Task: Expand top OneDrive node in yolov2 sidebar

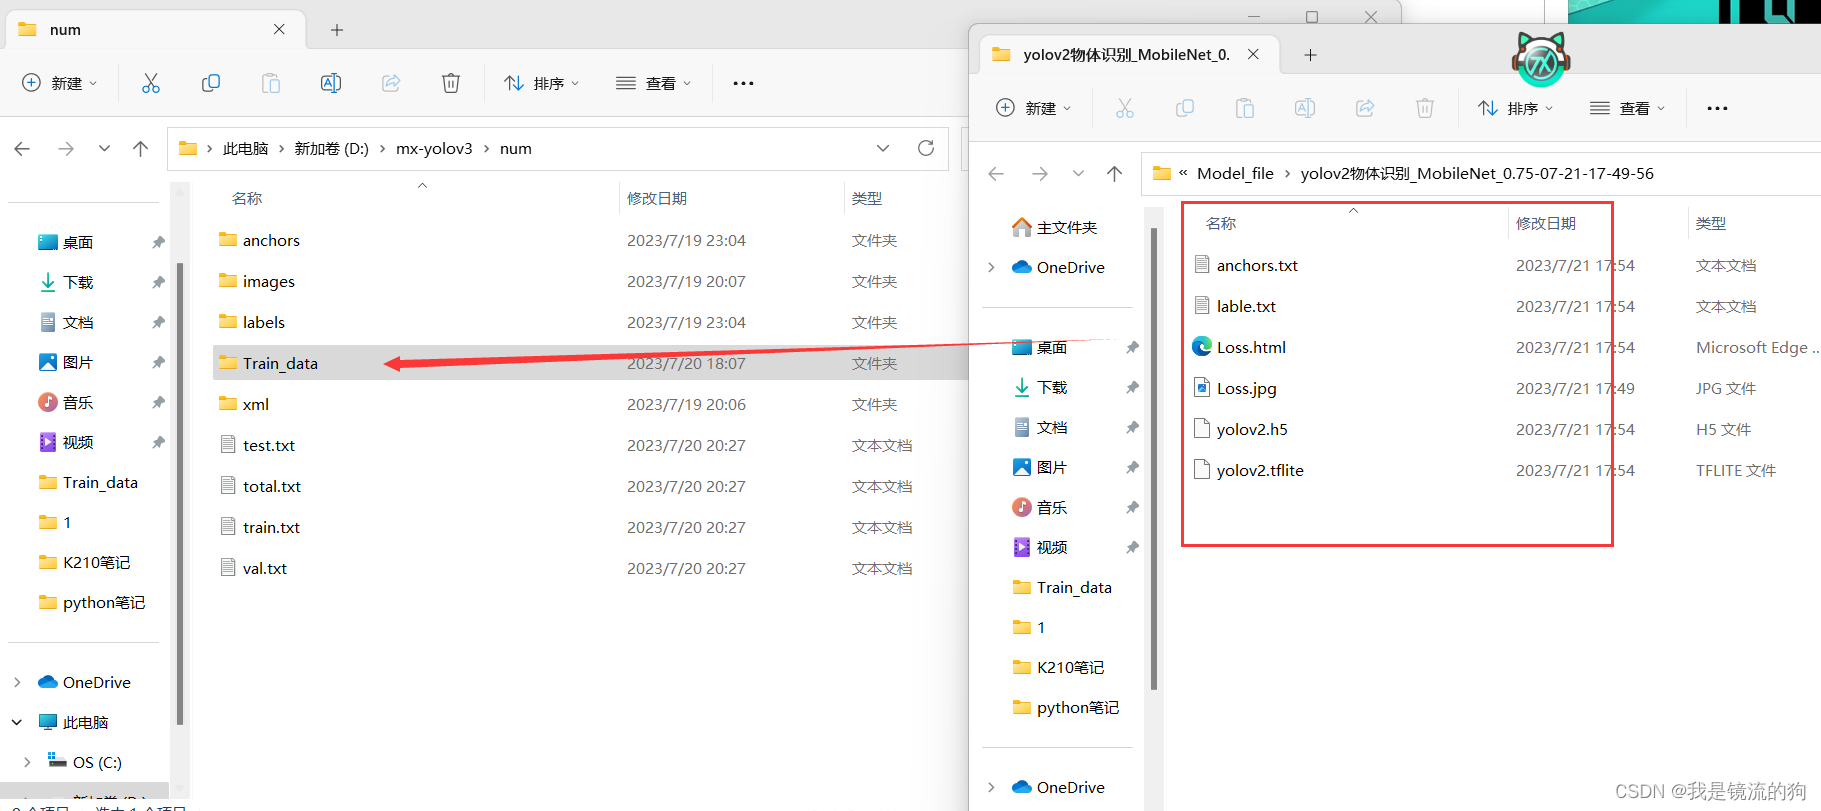Action: coord(991,267)
